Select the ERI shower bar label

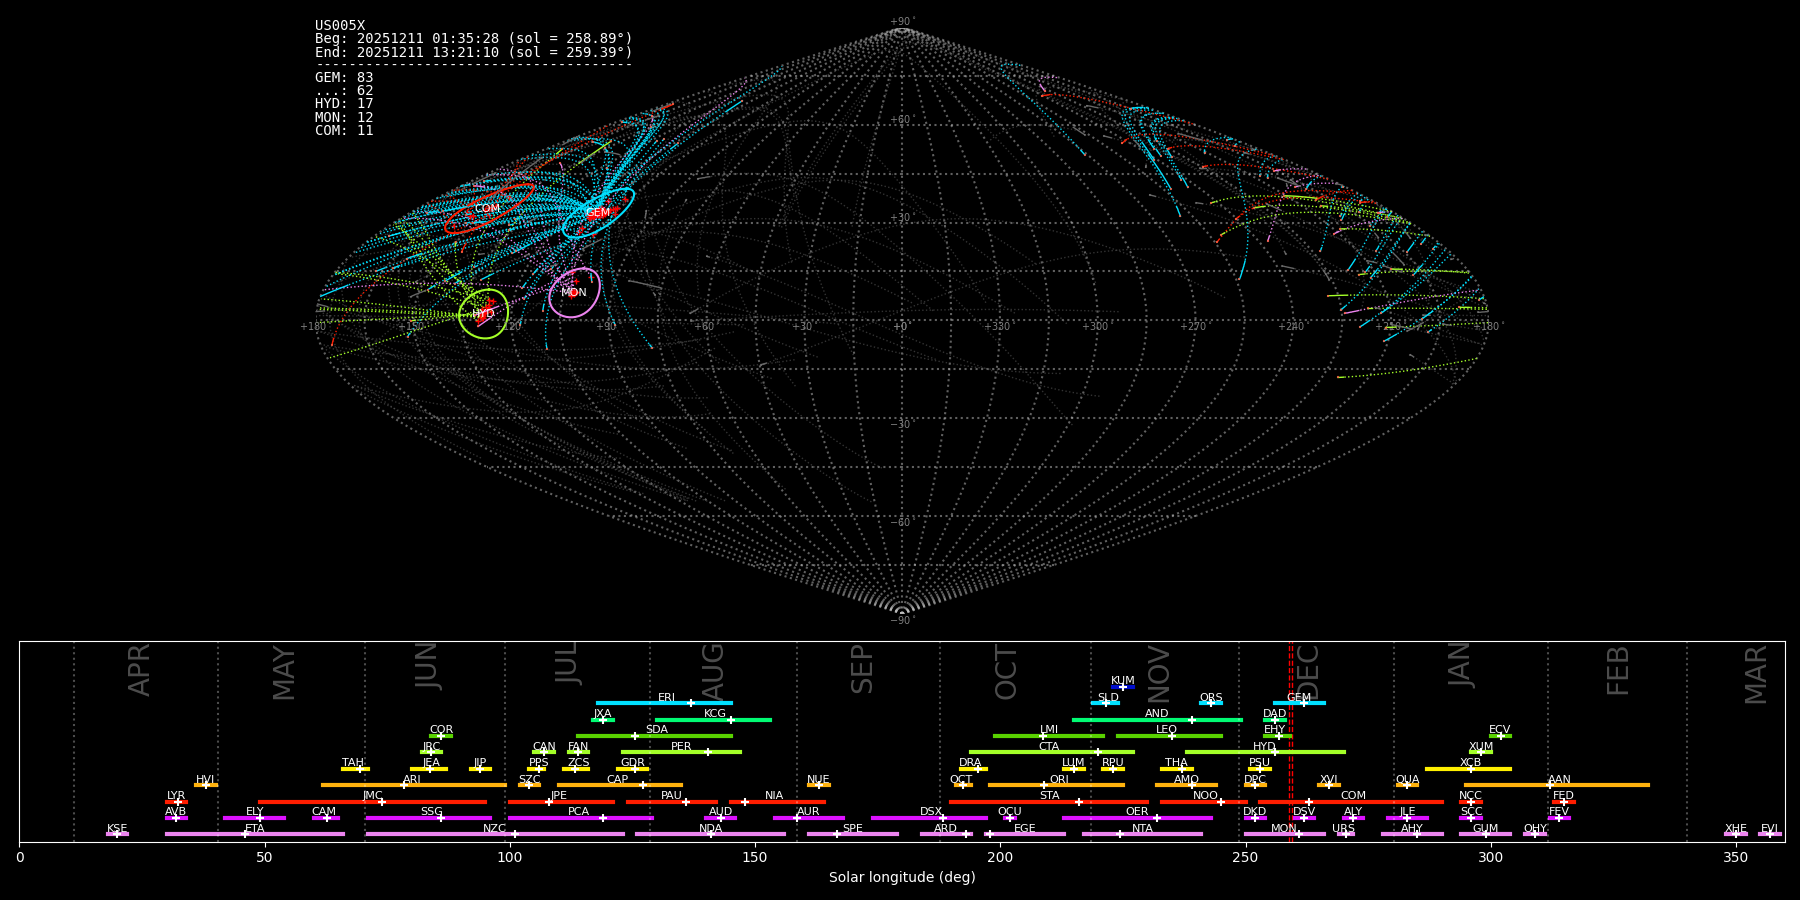[x=666, y=698]
